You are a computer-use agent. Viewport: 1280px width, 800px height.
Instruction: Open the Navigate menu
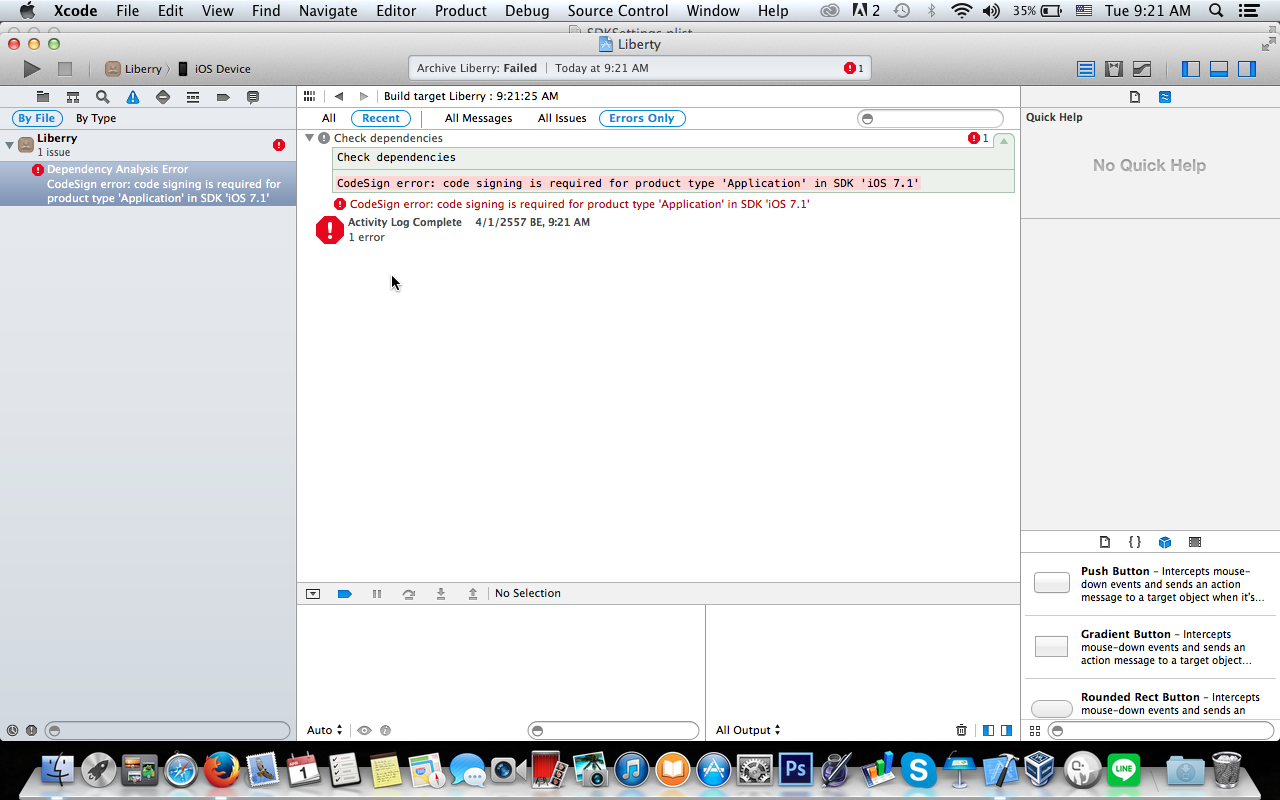point(328,11)
